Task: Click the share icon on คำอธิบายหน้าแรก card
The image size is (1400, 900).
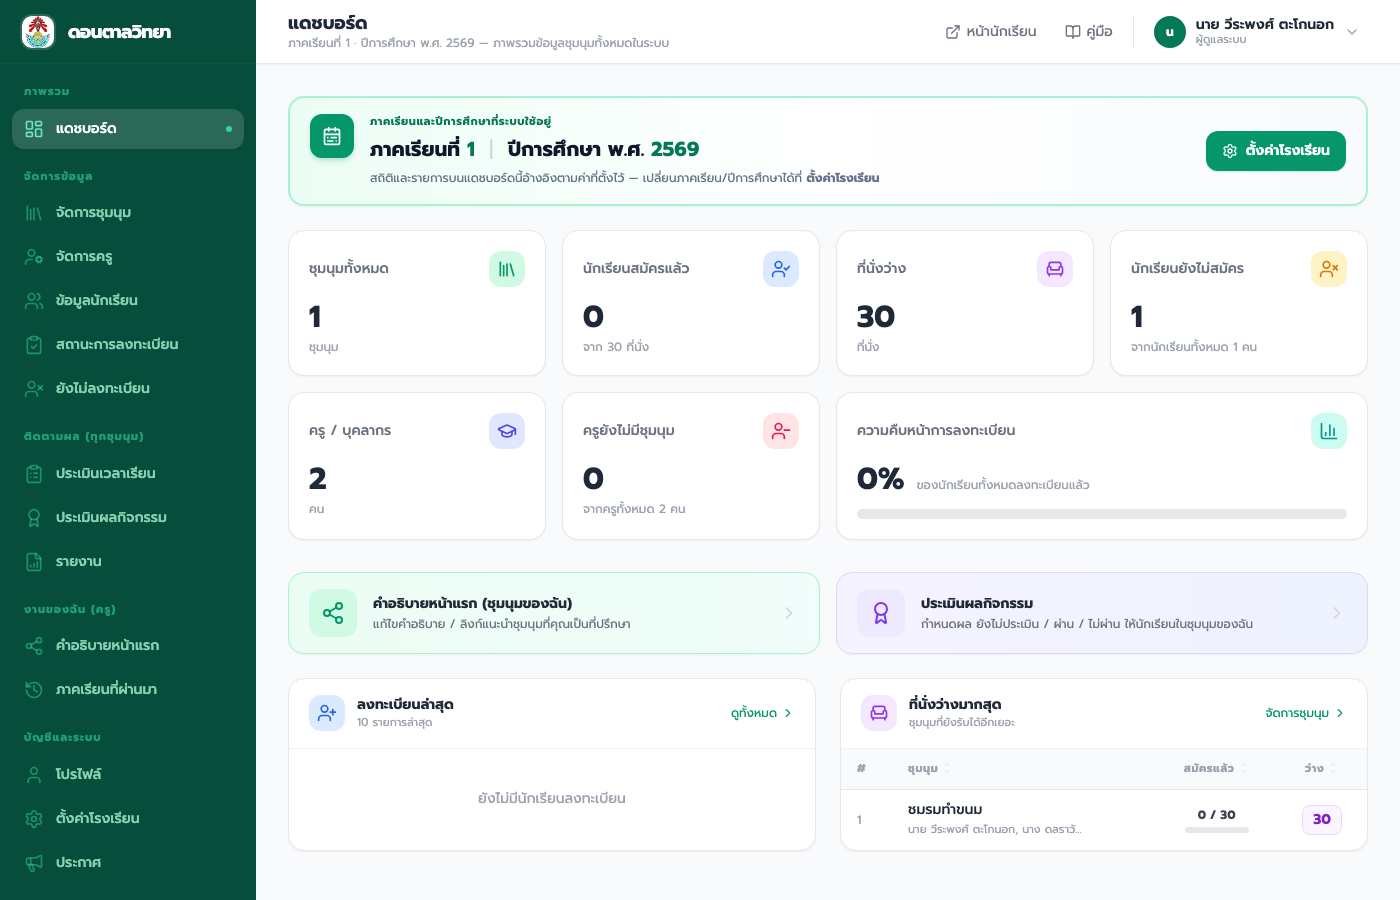Action: coord(333,613)
